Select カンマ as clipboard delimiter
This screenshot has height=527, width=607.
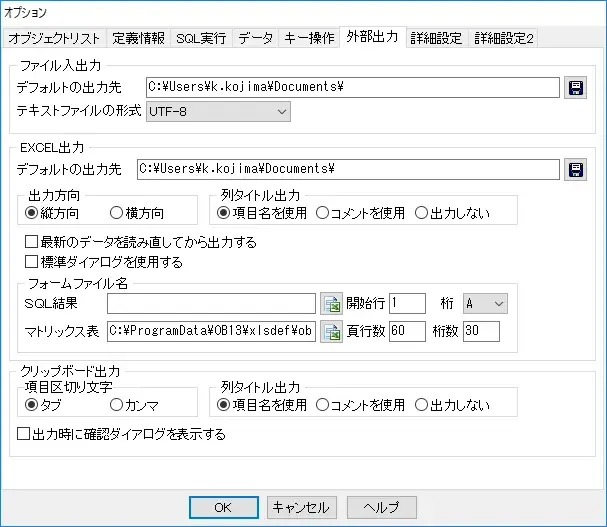(x=118, y=405)
